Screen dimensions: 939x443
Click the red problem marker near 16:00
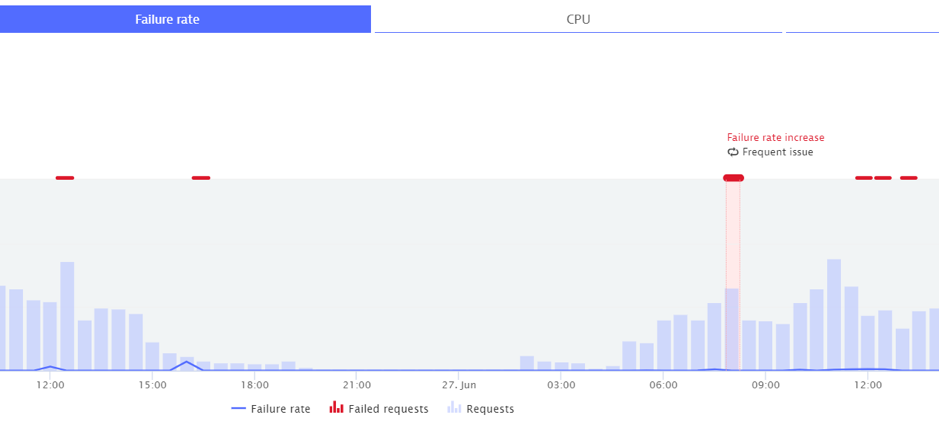click(201, 178)
